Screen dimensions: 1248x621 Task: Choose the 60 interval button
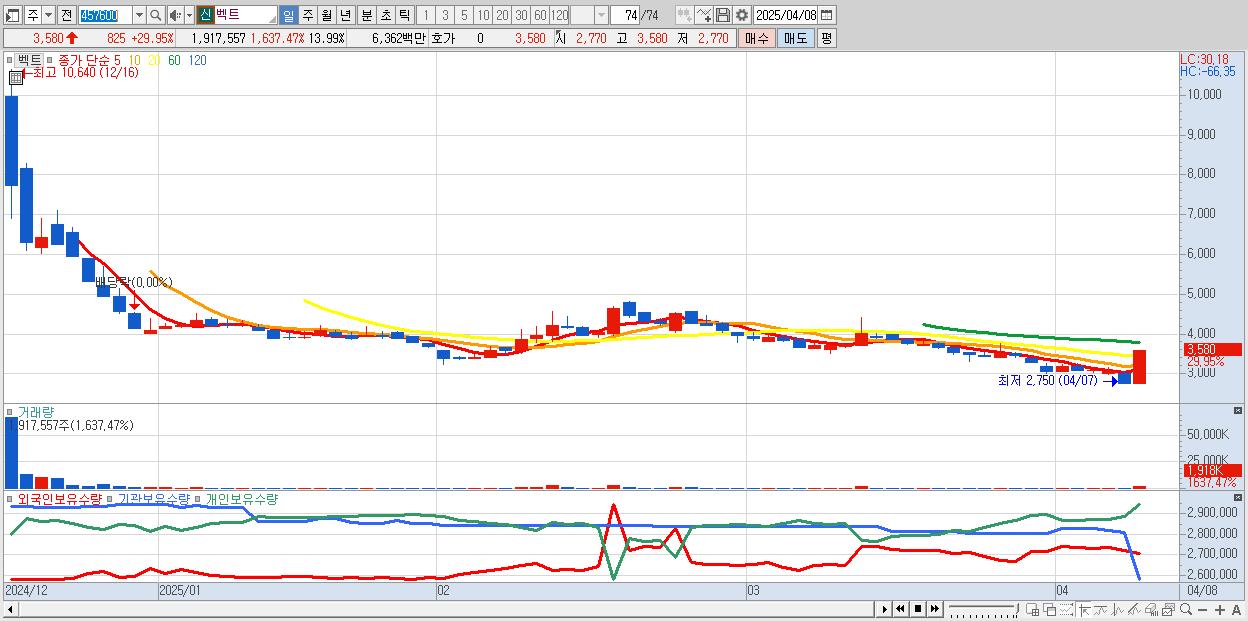[x=540, y=15]
